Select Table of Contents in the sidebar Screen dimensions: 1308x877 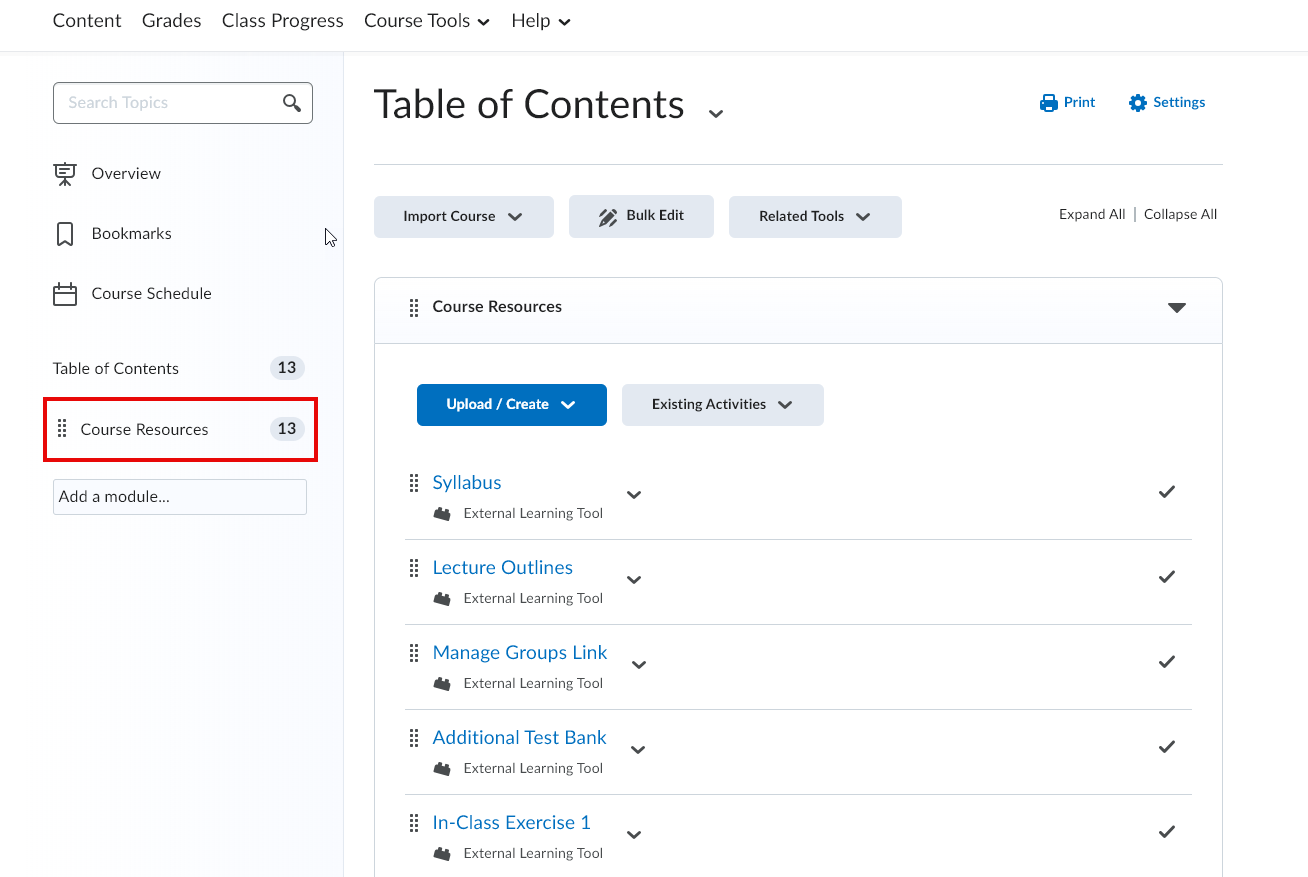tap(116, 369)
